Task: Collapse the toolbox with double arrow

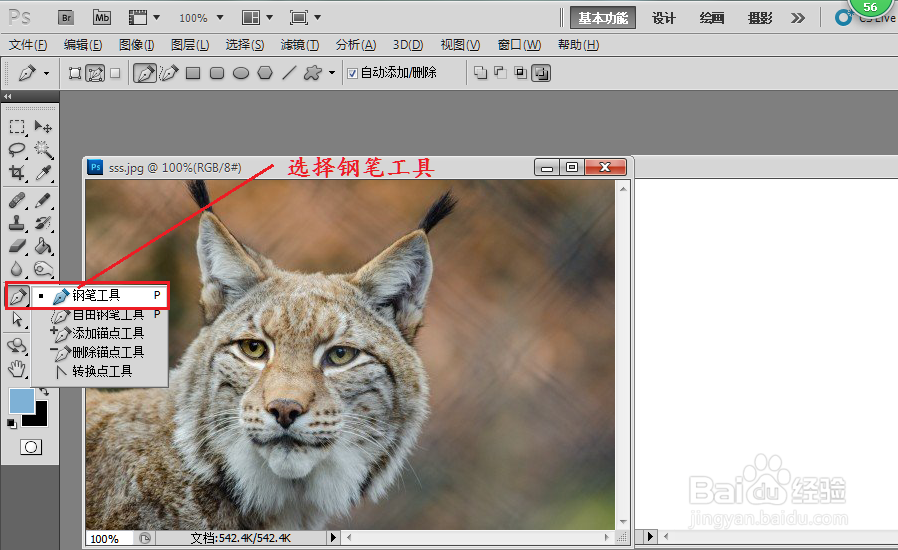Action: pos(7,96)
